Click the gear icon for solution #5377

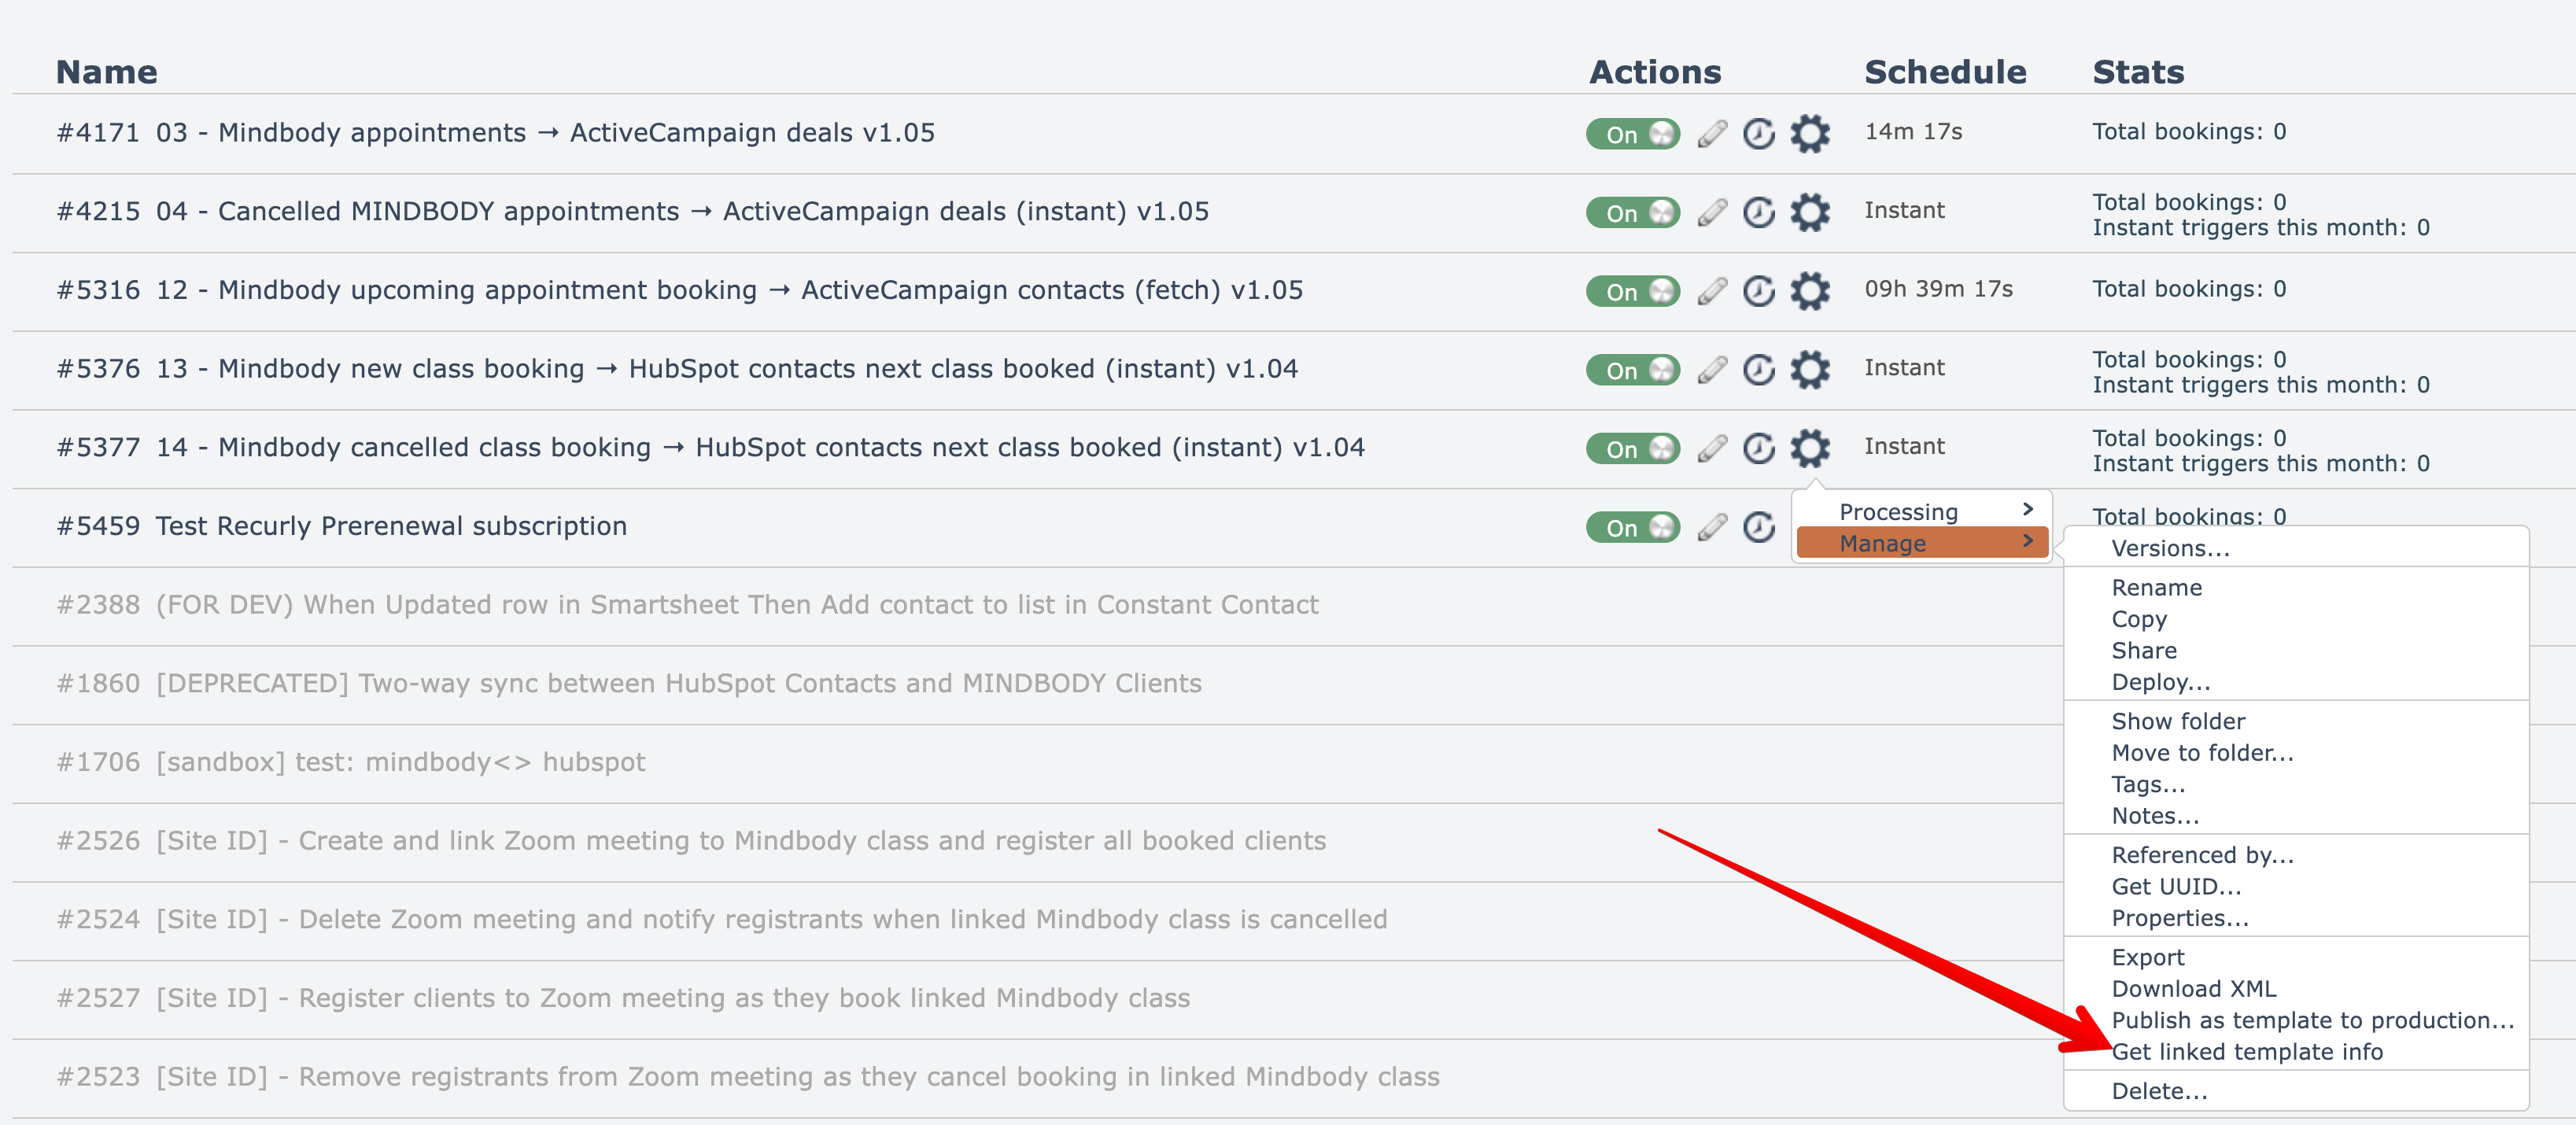click(x=1809, y=448)
